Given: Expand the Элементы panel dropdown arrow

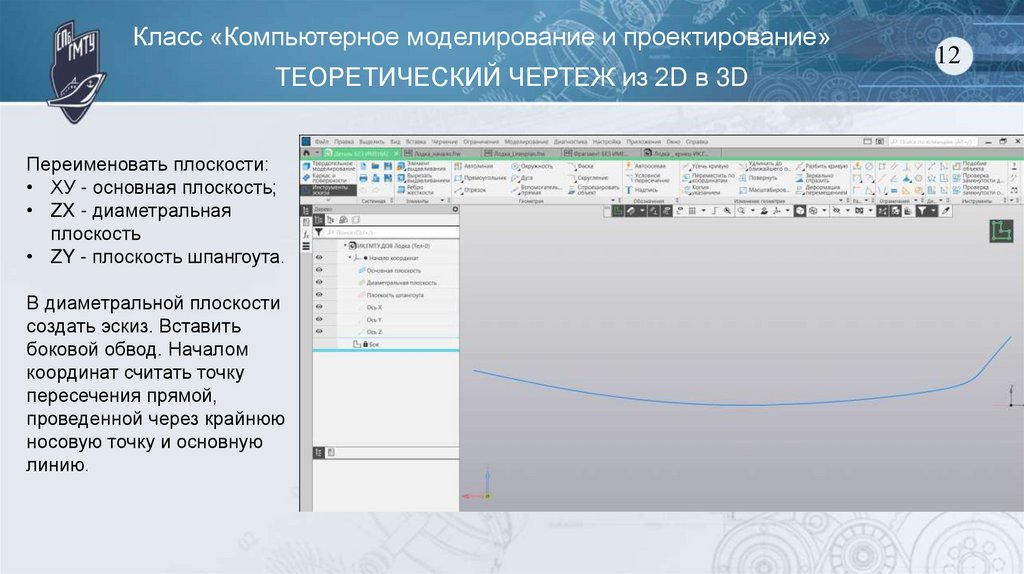Looking at the screenshot, I should (x=442, y=200).
